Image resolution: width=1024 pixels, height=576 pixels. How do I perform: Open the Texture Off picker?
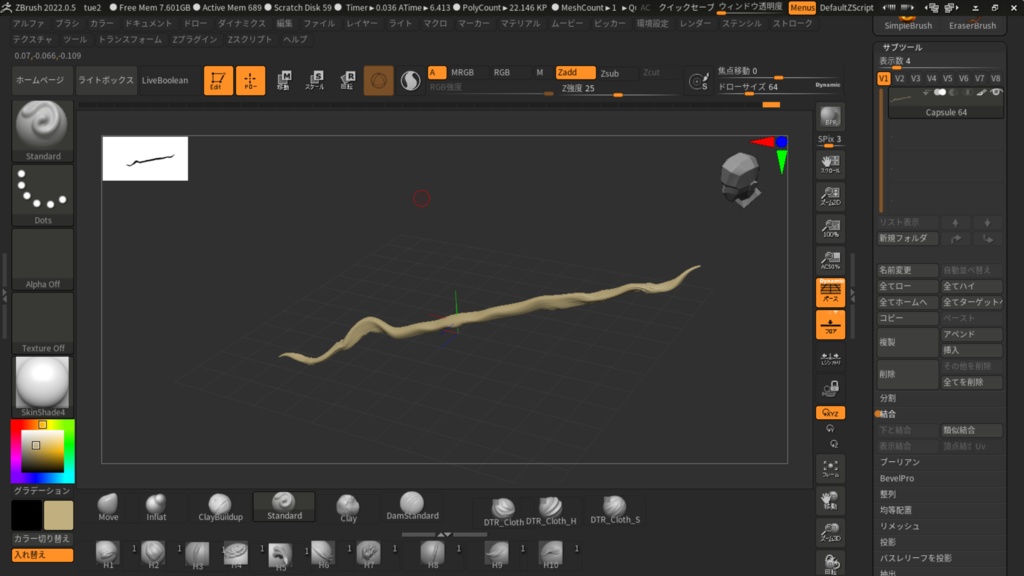(x=42, y=323)
